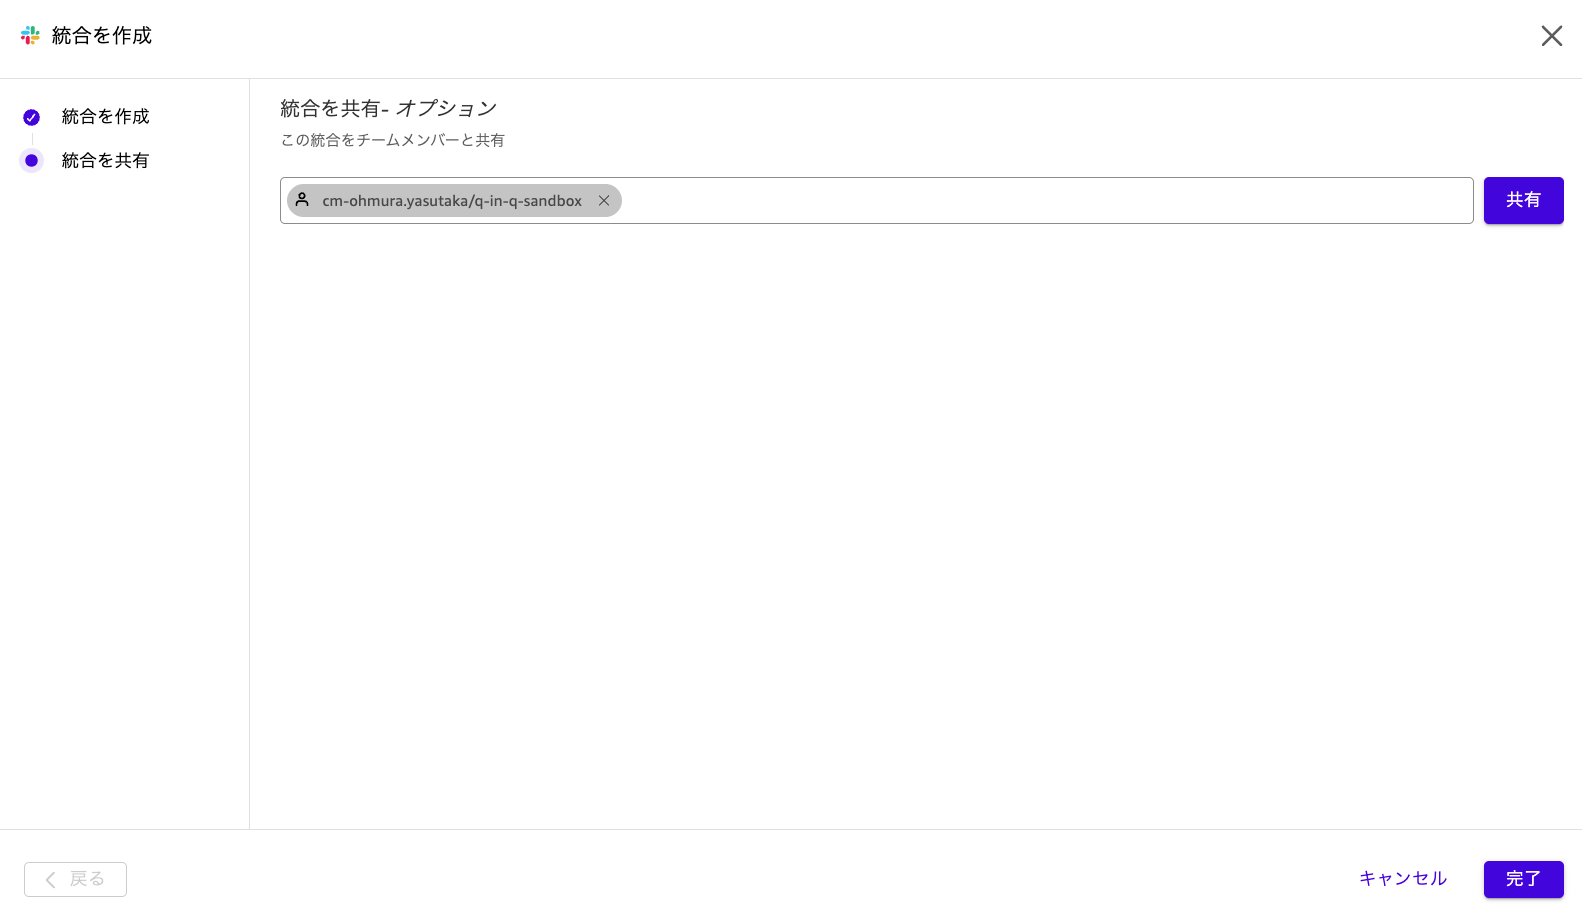Click the cm-ohmura.yasutaka/q-in-q-sandbox chip text
Image resolution: width=1582 pixels, height=918 pixels.
click(452, 201)
